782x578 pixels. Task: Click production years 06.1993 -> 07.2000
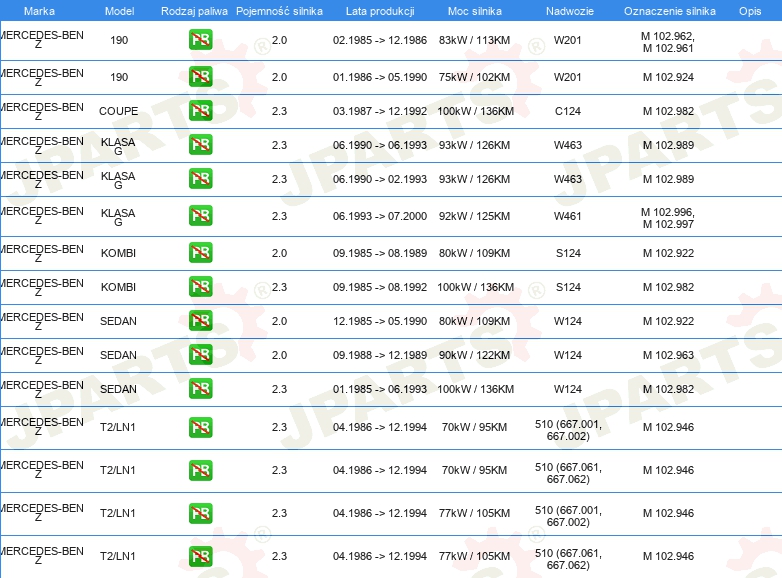coord(380,216)
